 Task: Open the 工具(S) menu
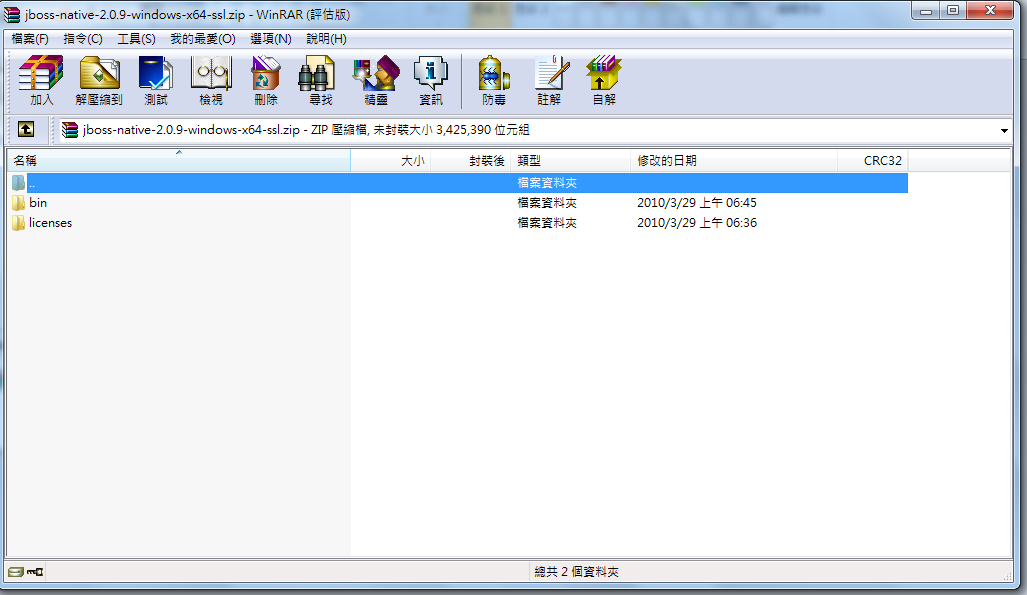pos(136,39)
